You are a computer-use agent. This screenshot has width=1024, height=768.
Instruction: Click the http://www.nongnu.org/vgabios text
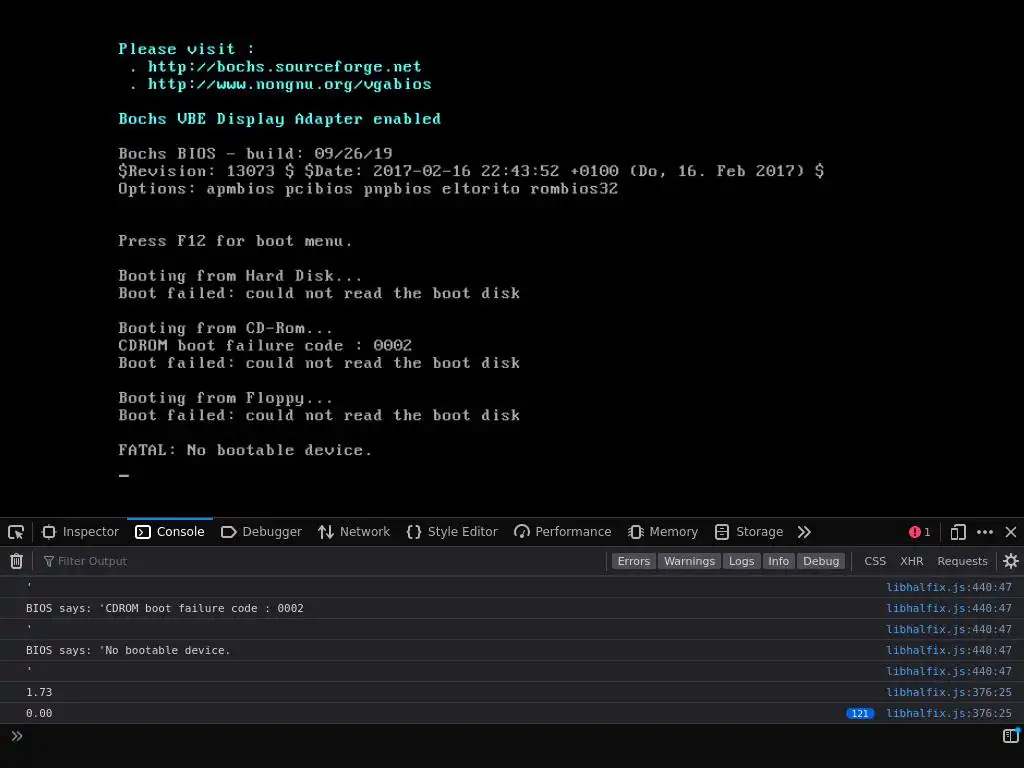coord(289,84)
